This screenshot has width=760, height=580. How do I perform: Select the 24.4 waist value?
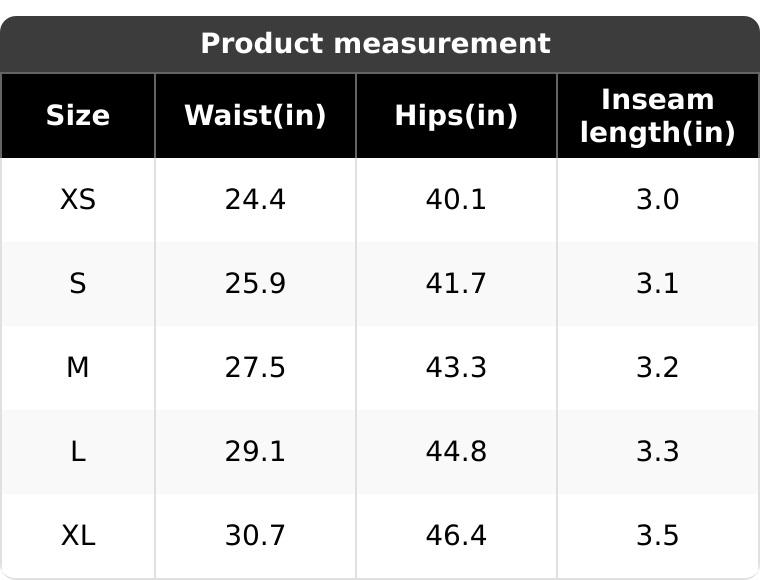point(255,200)
